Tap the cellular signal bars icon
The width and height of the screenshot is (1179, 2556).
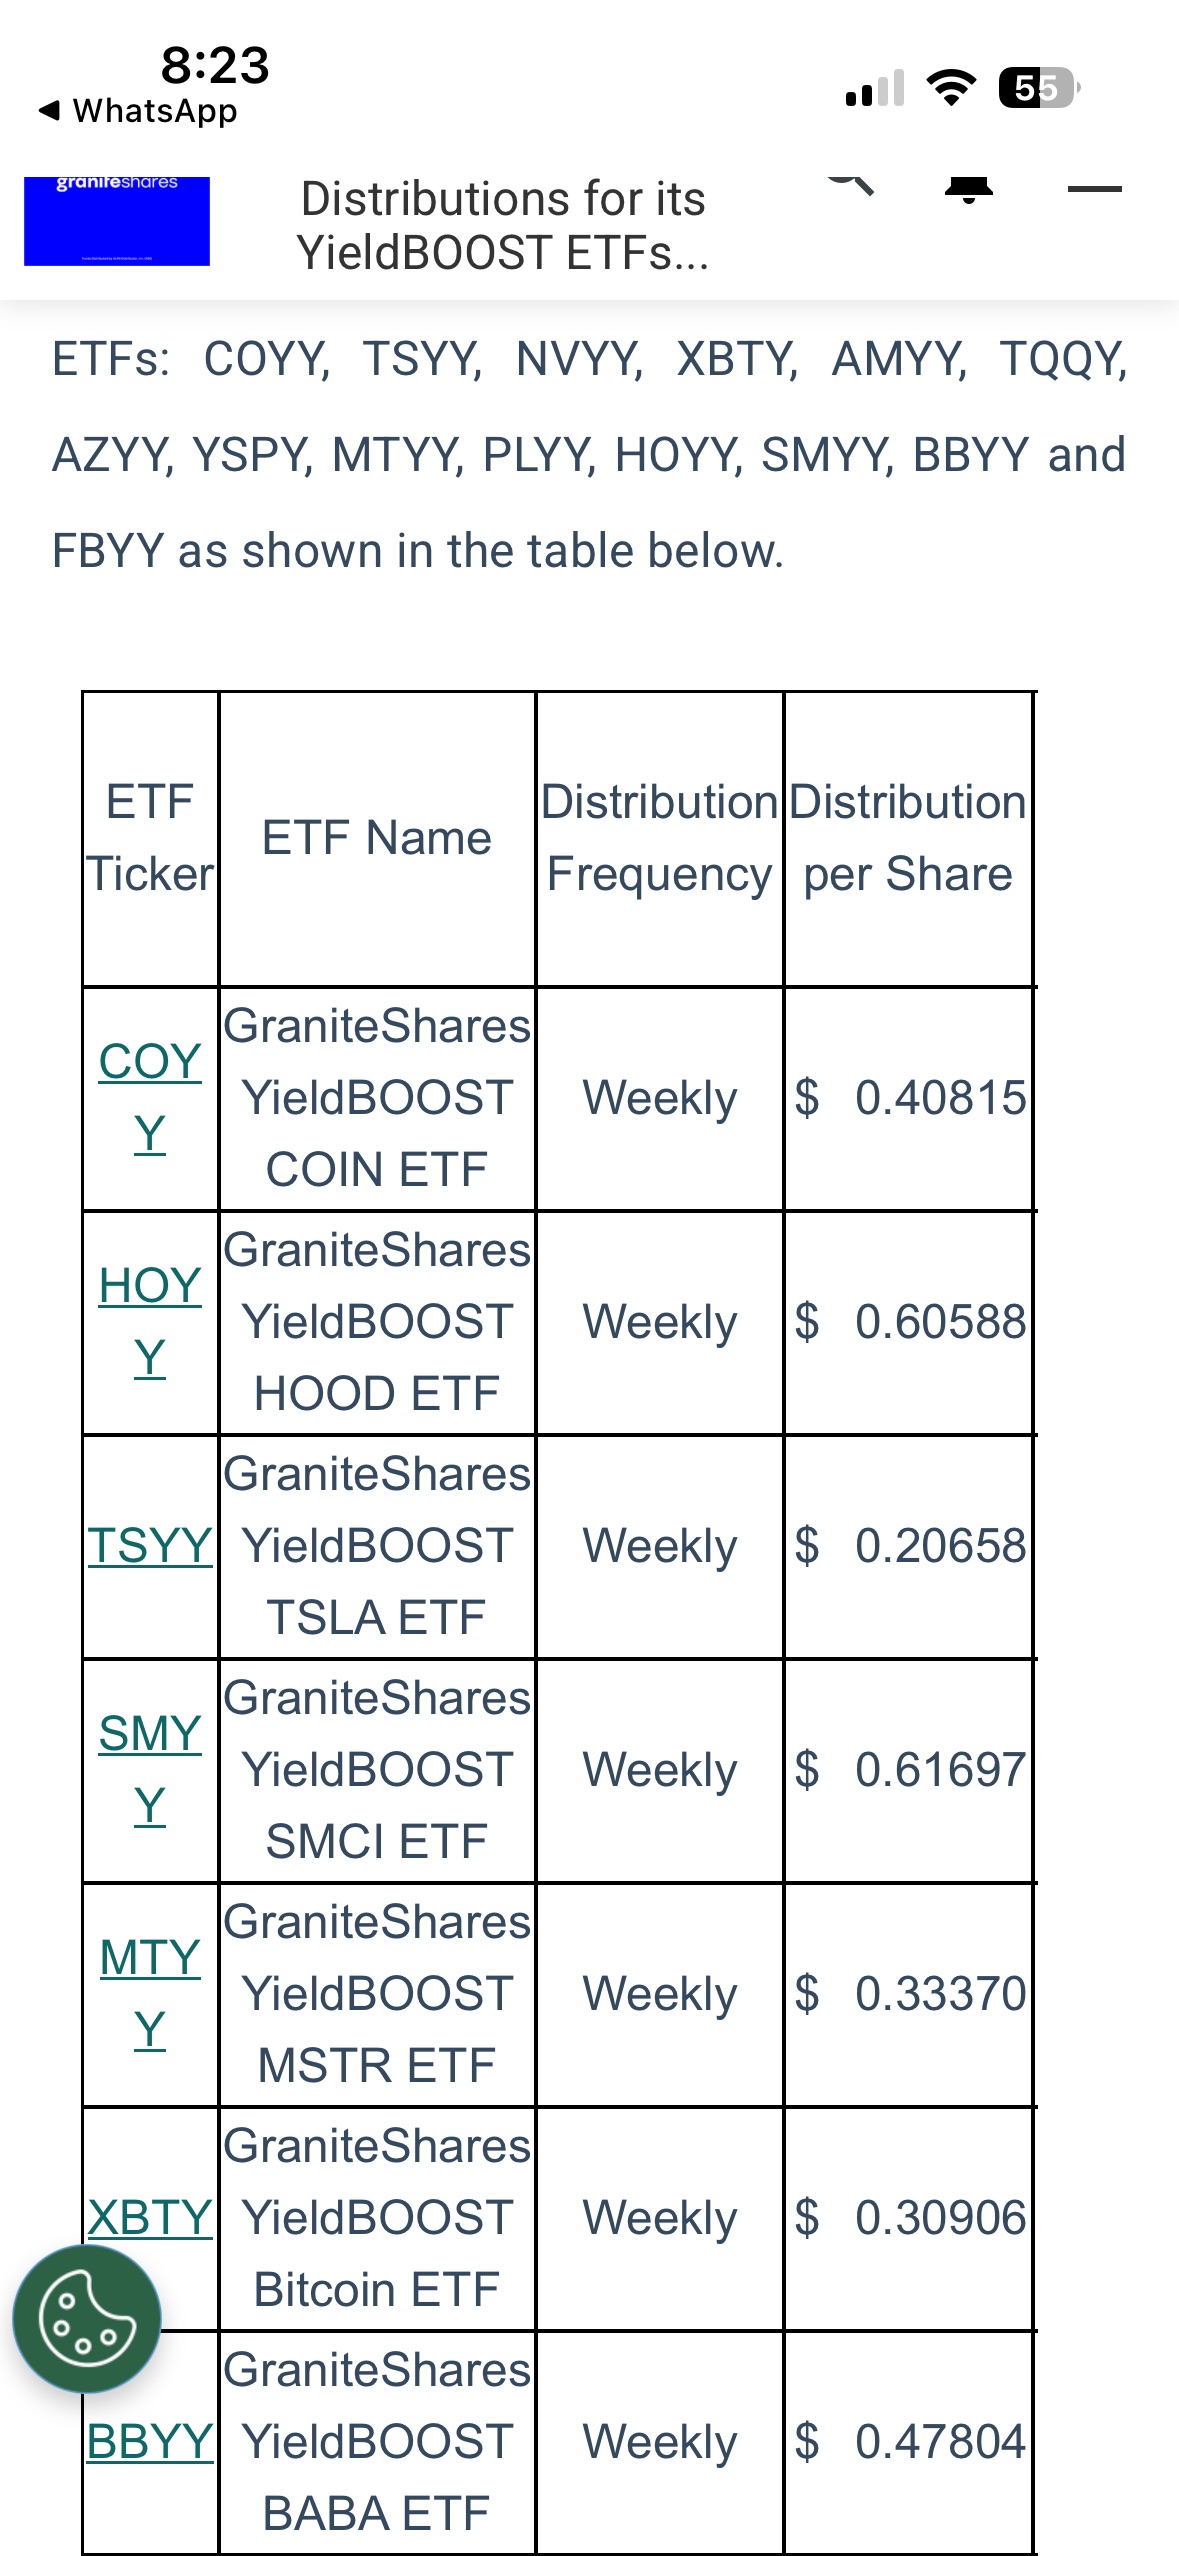pos(875,88)
